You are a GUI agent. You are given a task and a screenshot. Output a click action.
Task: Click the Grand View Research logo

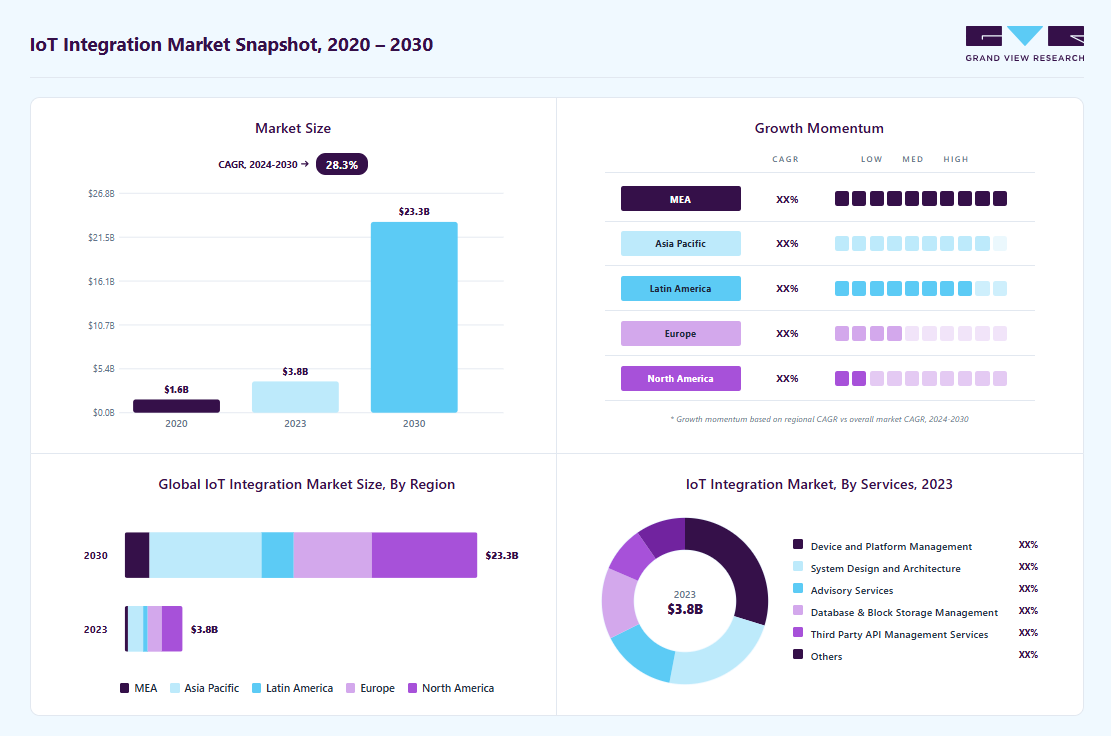[1025, 44]
